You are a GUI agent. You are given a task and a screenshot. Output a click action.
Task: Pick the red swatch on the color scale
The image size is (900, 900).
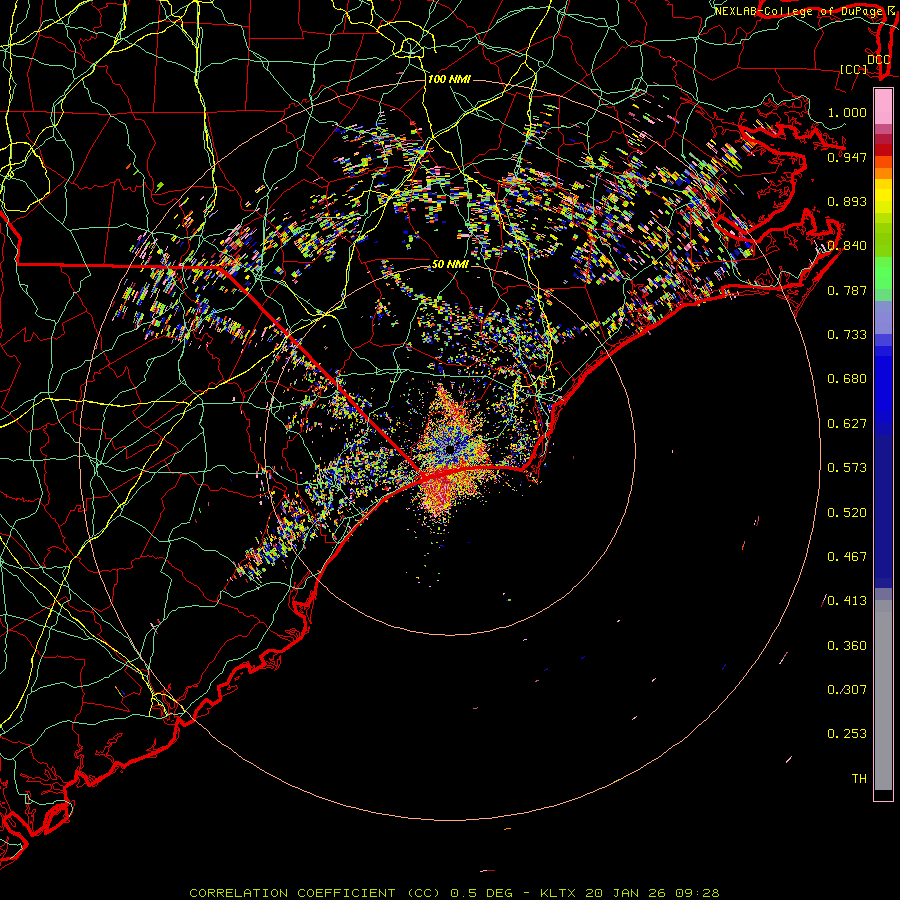[x=883, y=150]
